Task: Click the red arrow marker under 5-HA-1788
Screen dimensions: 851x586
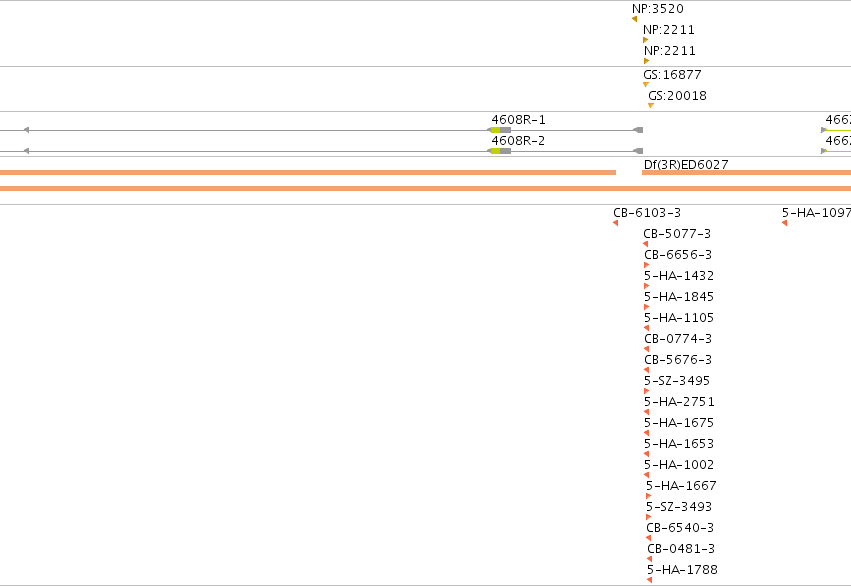Action: 650,581
